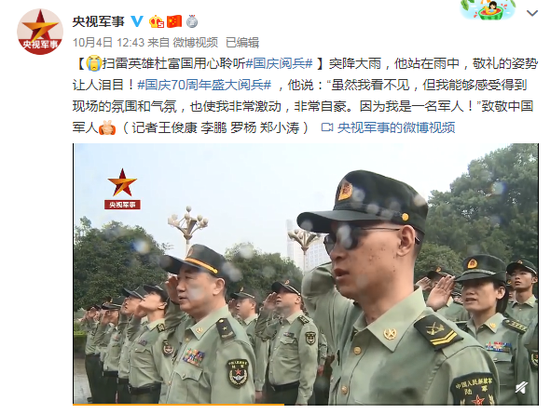This screenshot has height=414, width=550.
Task: Open the #国庆70周年盛大阅兵# hashtag
Action: 204,85
